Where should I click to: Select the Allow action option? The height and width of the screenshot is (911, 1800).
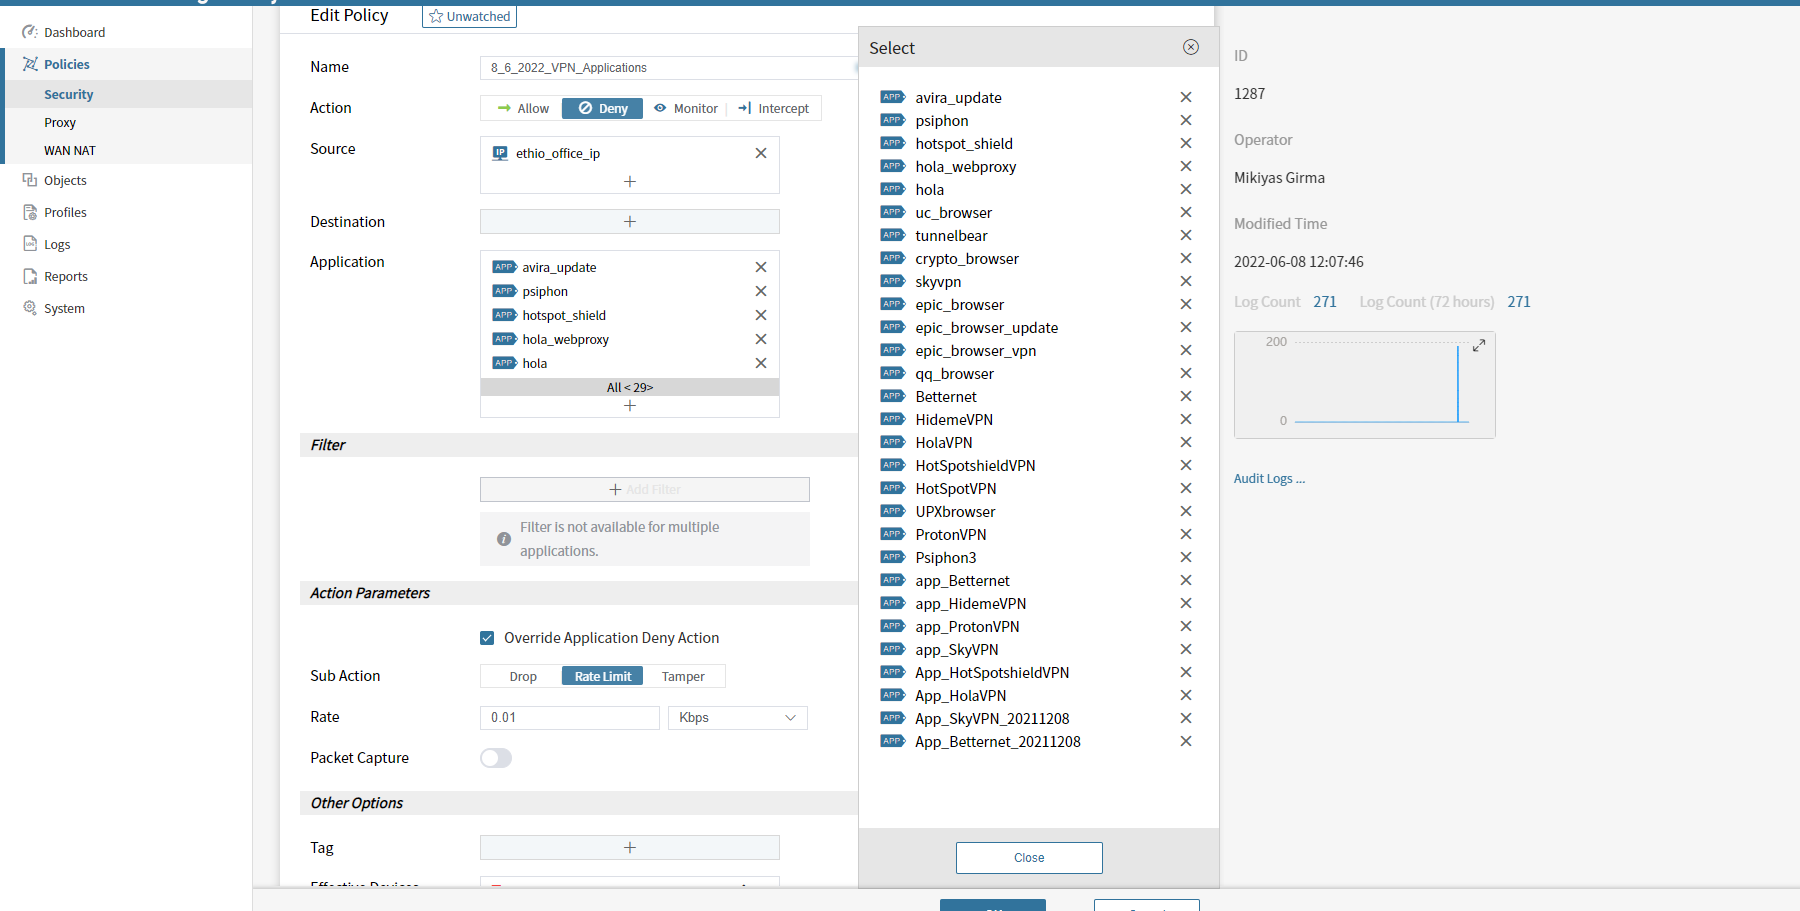pyautogui.click(x=522, y=109)
